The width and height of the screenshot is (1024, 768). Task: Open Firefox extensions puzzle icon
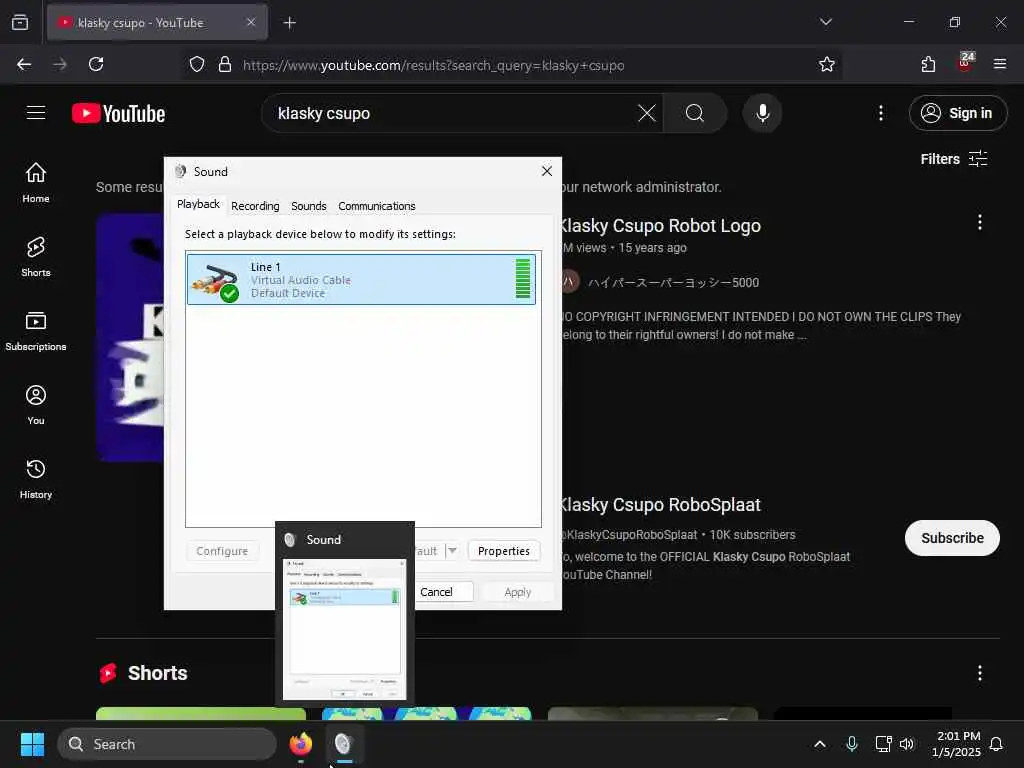tap(928, 64)
